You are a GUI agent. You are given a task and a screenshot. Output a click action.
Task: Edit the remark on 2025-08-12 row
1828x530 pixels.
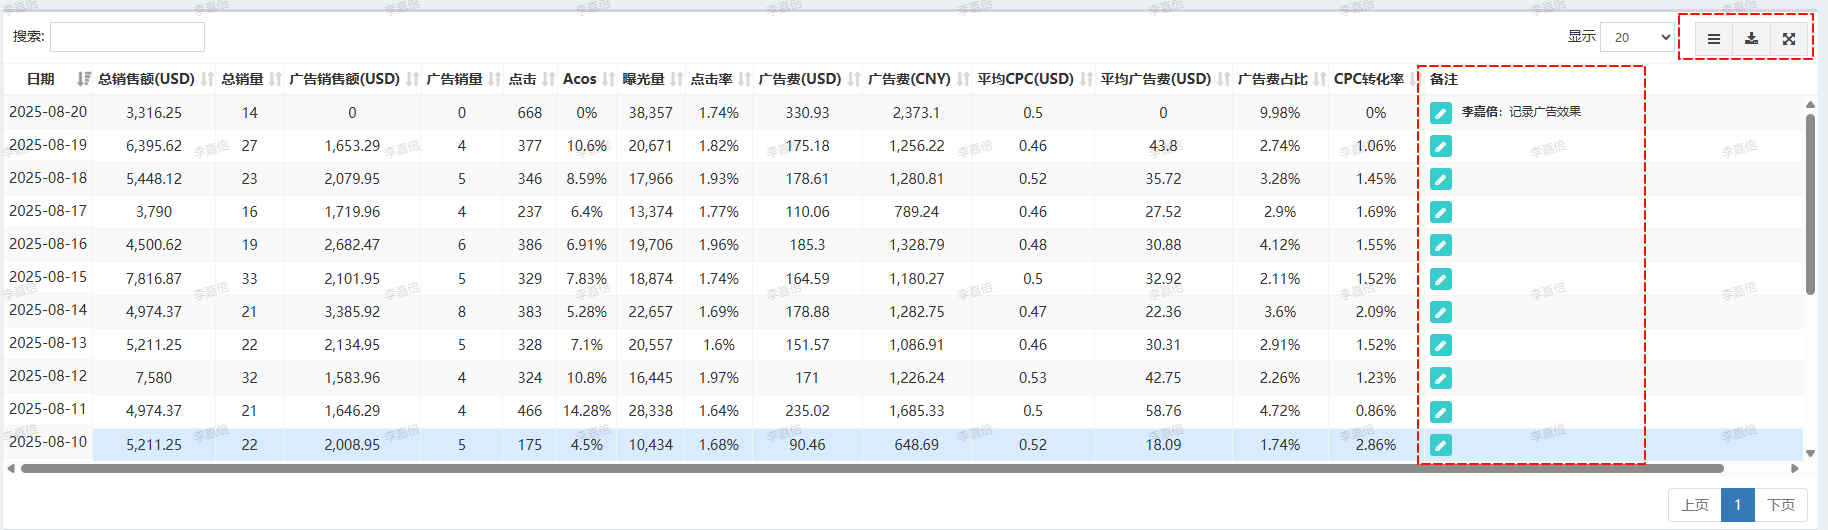click(x=1440, y=378)
